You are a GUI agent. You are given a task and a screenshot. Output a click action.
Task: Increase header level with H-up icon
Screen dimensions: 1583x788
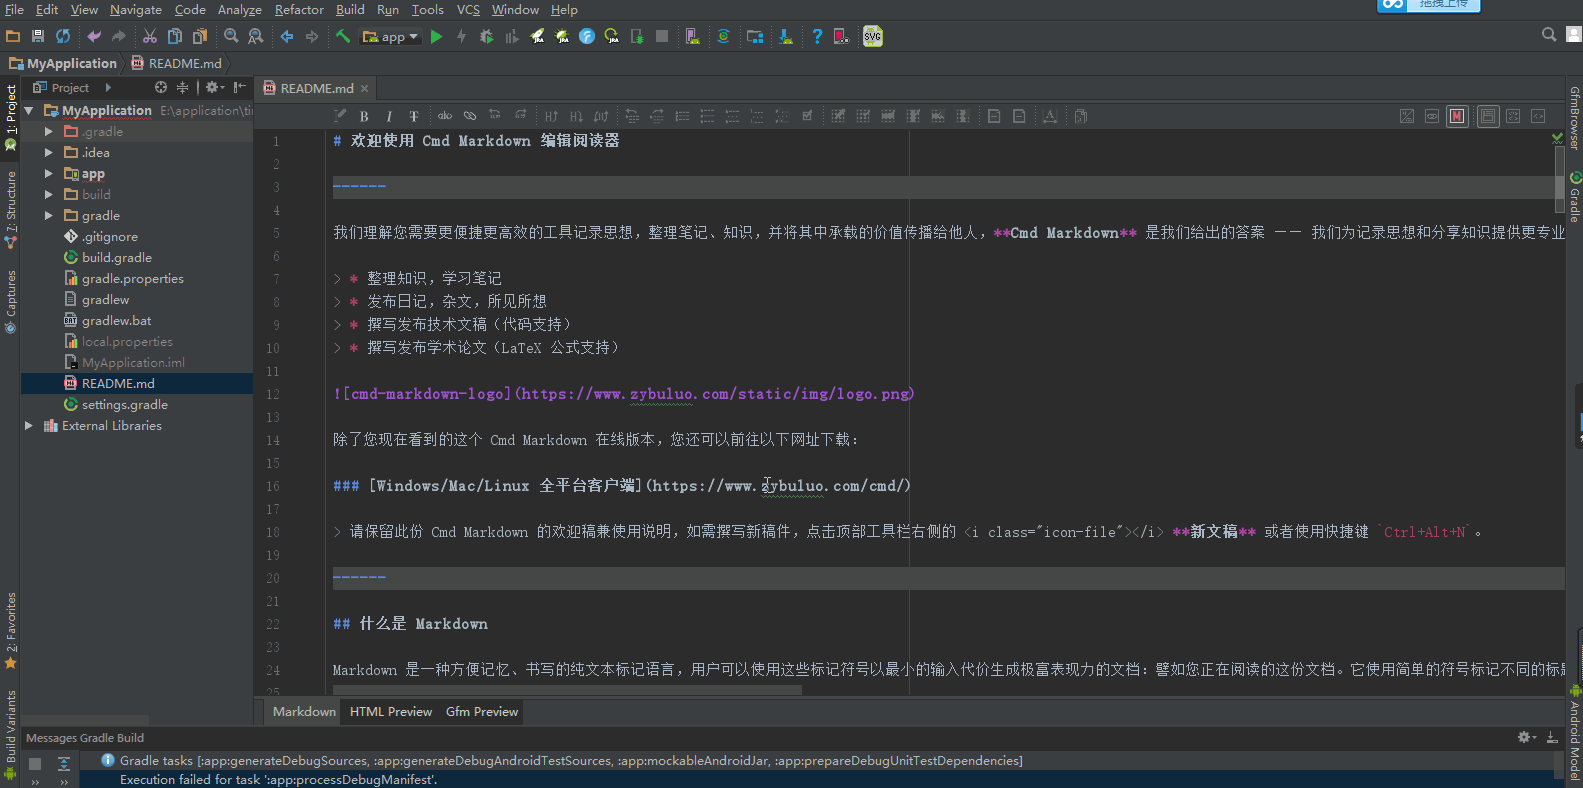tap(551, 116)
